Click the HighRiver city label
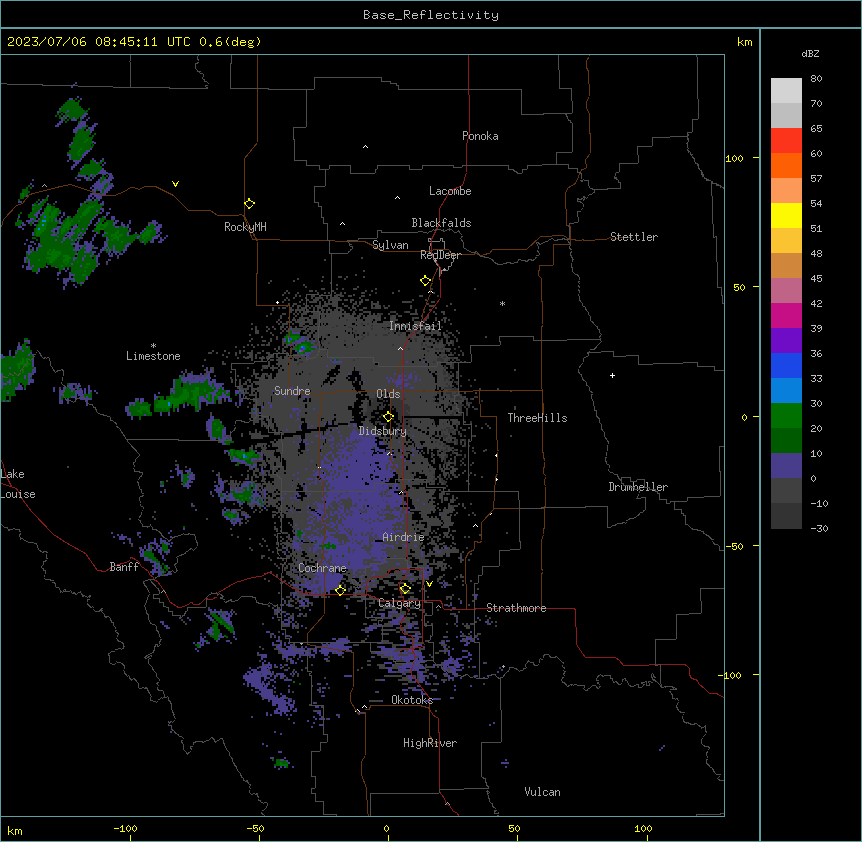 pos(430,743)
